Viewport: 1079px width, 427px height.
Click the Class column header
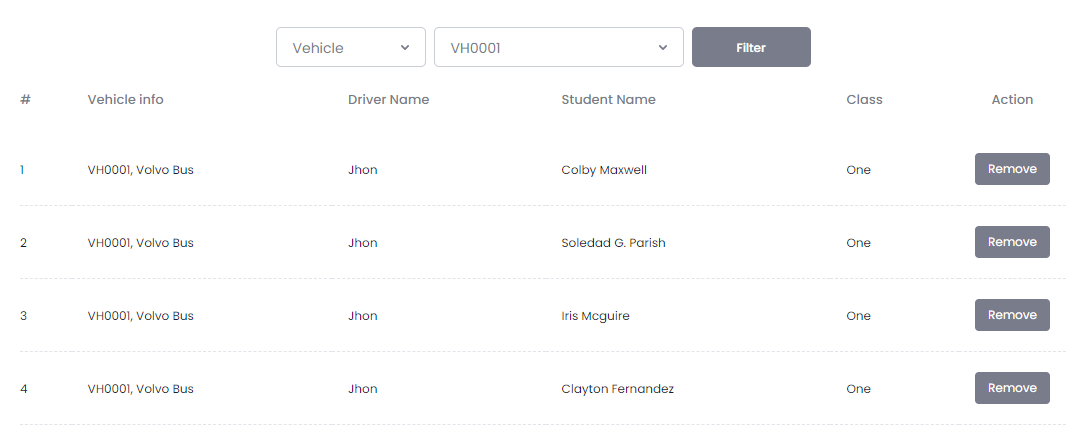864,100
